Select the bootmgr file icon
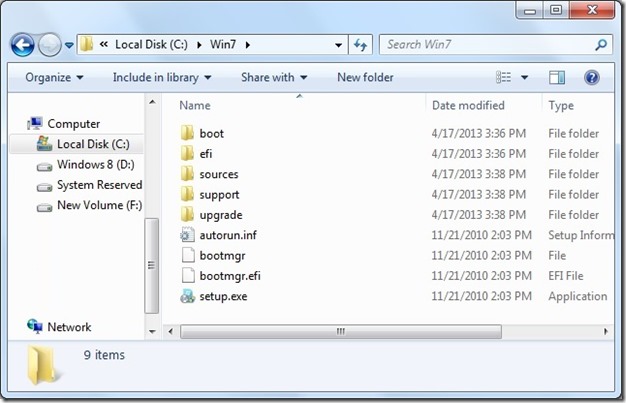Screen dimensions: 626x403 (x=188, y=255)
